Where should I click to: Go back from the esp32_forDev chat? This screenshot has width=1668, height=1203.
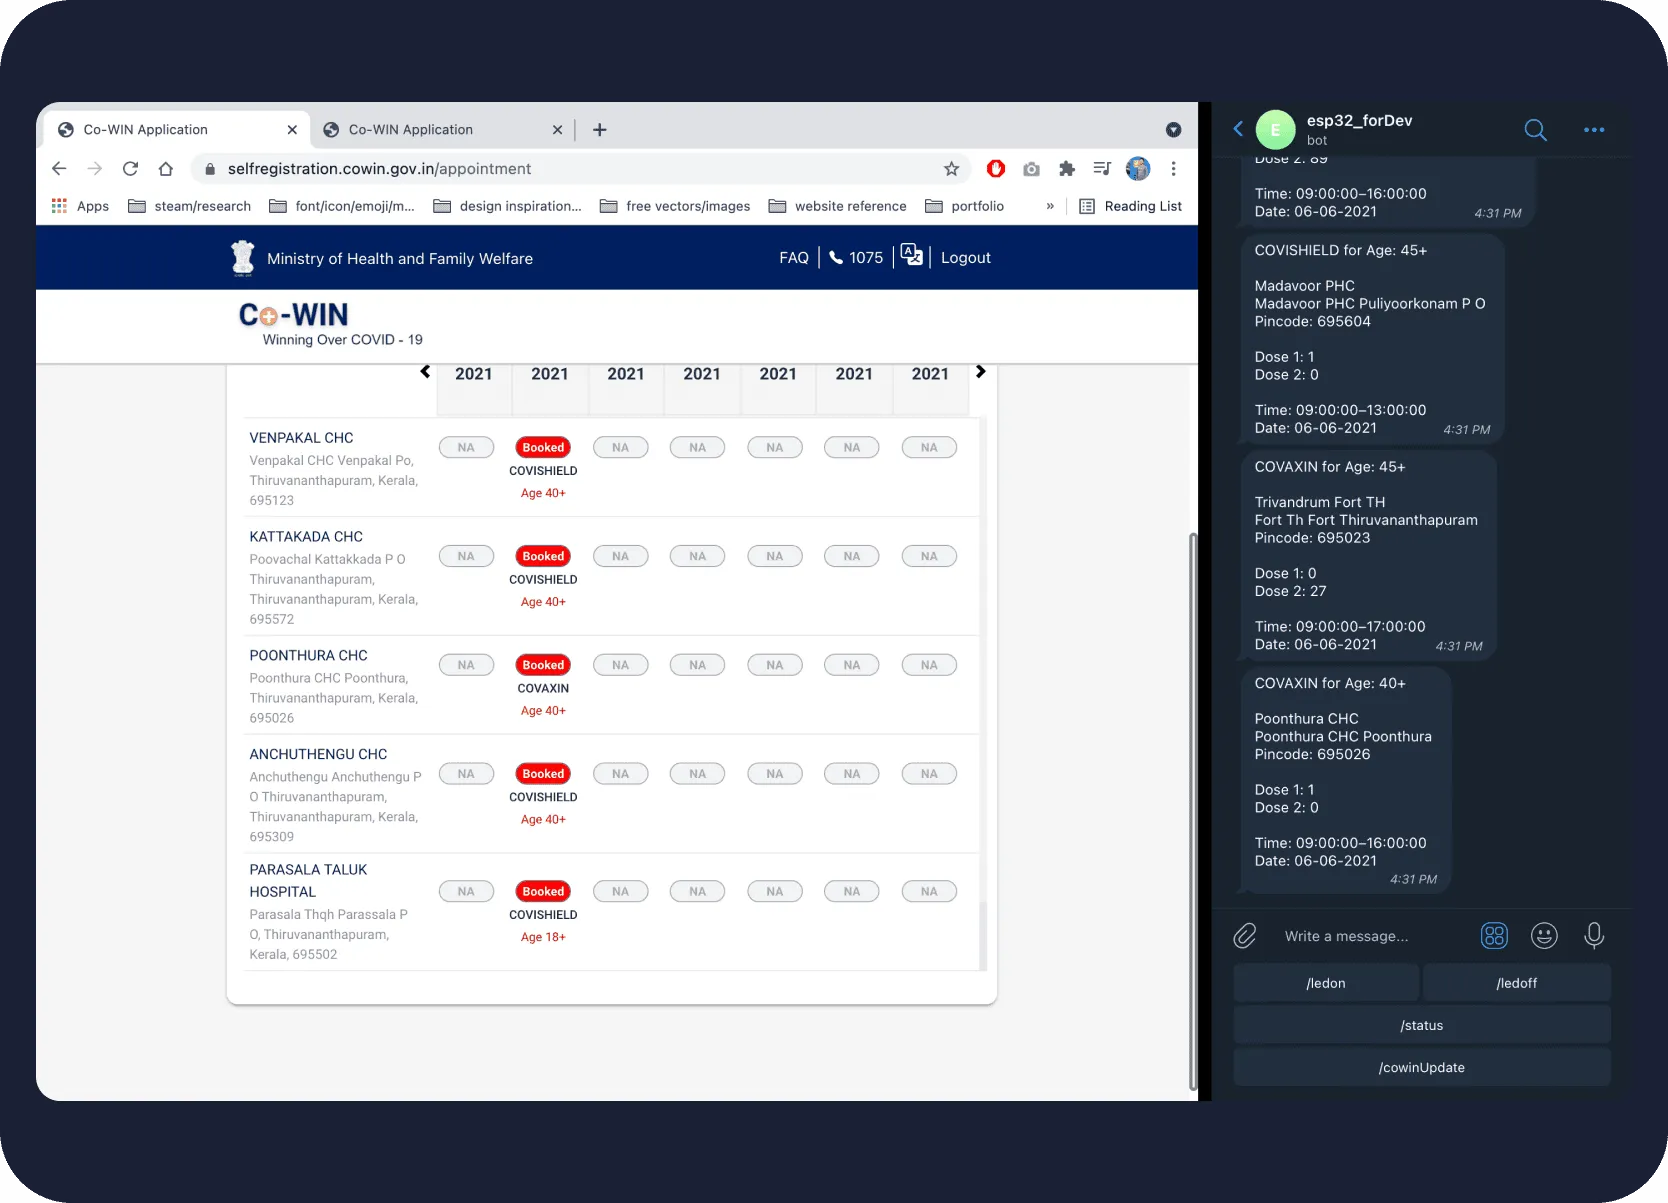point(1238,129)
